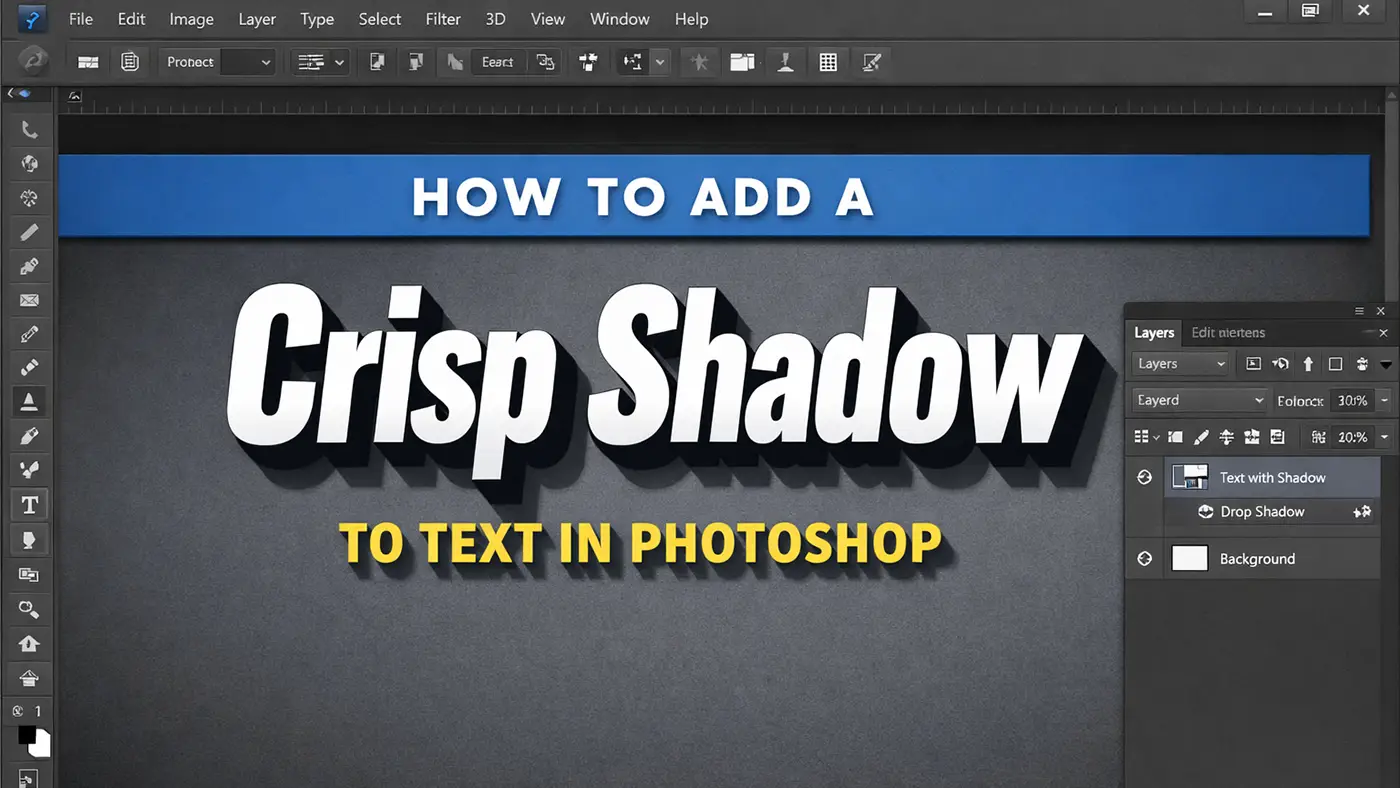Select the up-arrow tool in left toolbar

click(x=29, y=643)
